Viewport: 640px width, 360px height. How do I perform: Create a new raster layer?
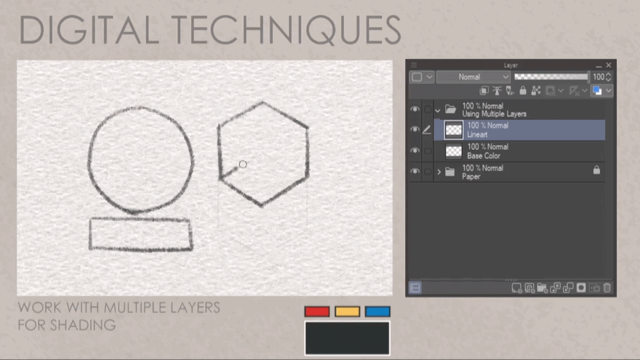(x=516, y=288)
